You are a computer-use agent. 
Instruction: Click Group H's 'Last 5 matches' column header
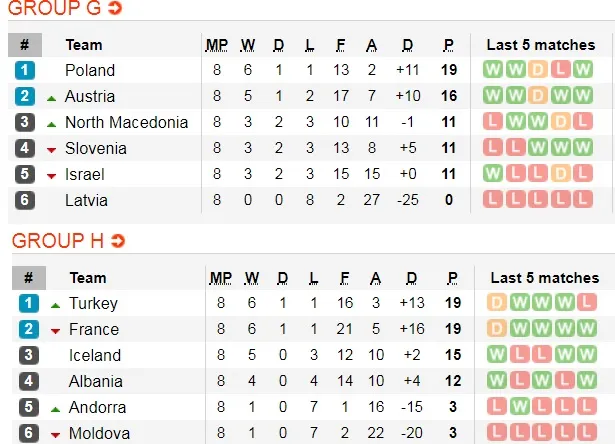click(544, 277)
